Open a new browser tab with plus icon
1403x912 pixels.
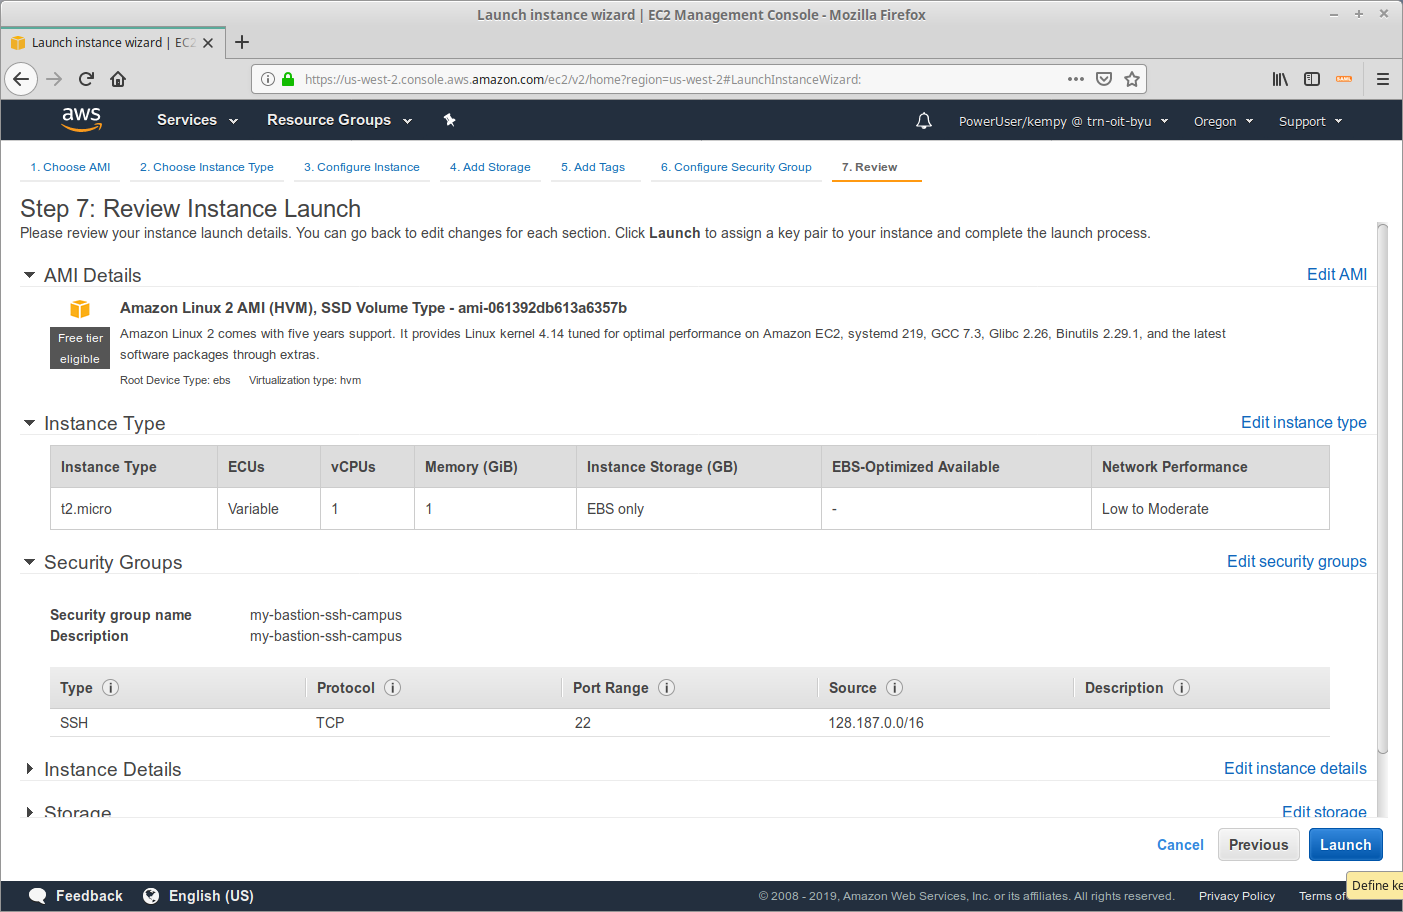point(242,42)
